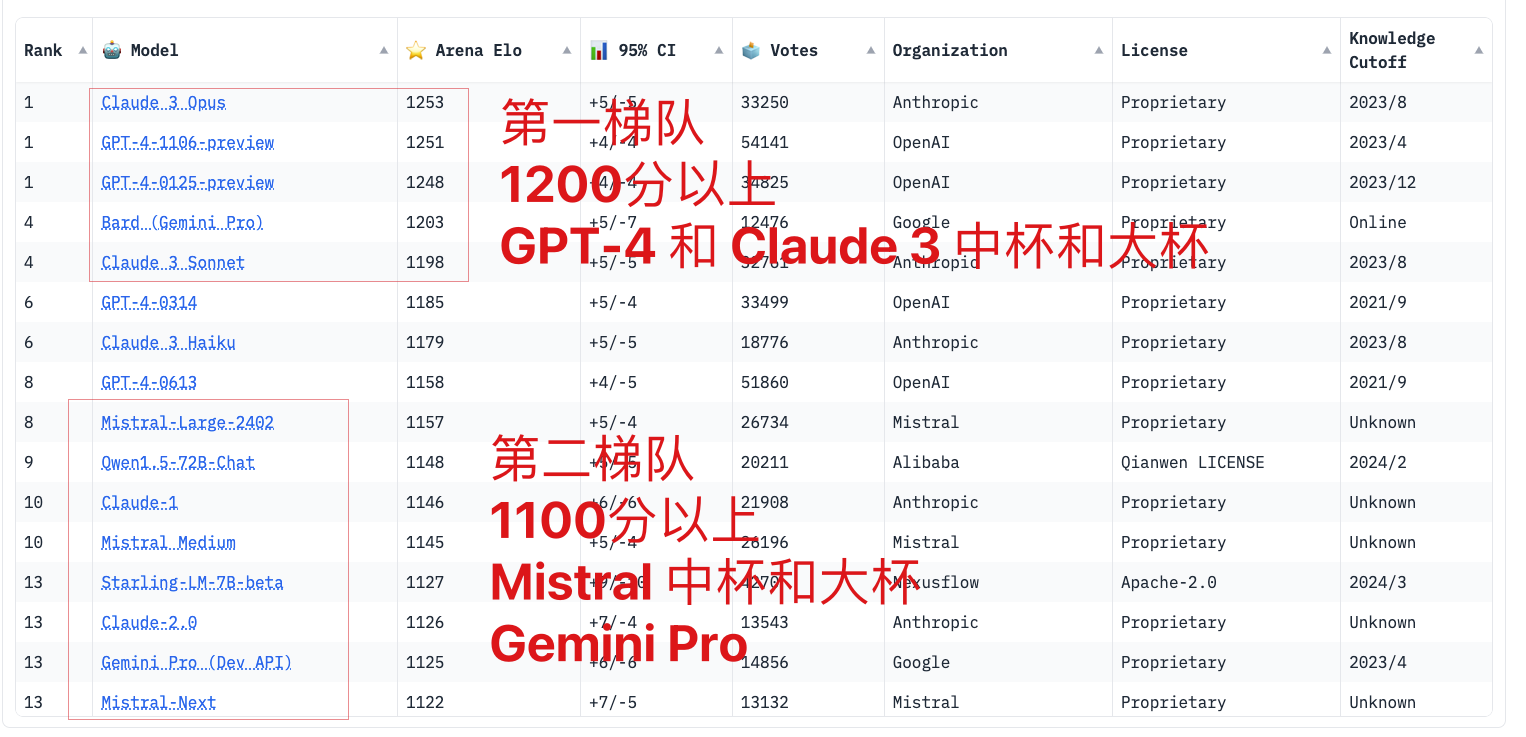1526x737 pixels.
Task: Sort by Organization using its arrow
Action: [1099, 50]
